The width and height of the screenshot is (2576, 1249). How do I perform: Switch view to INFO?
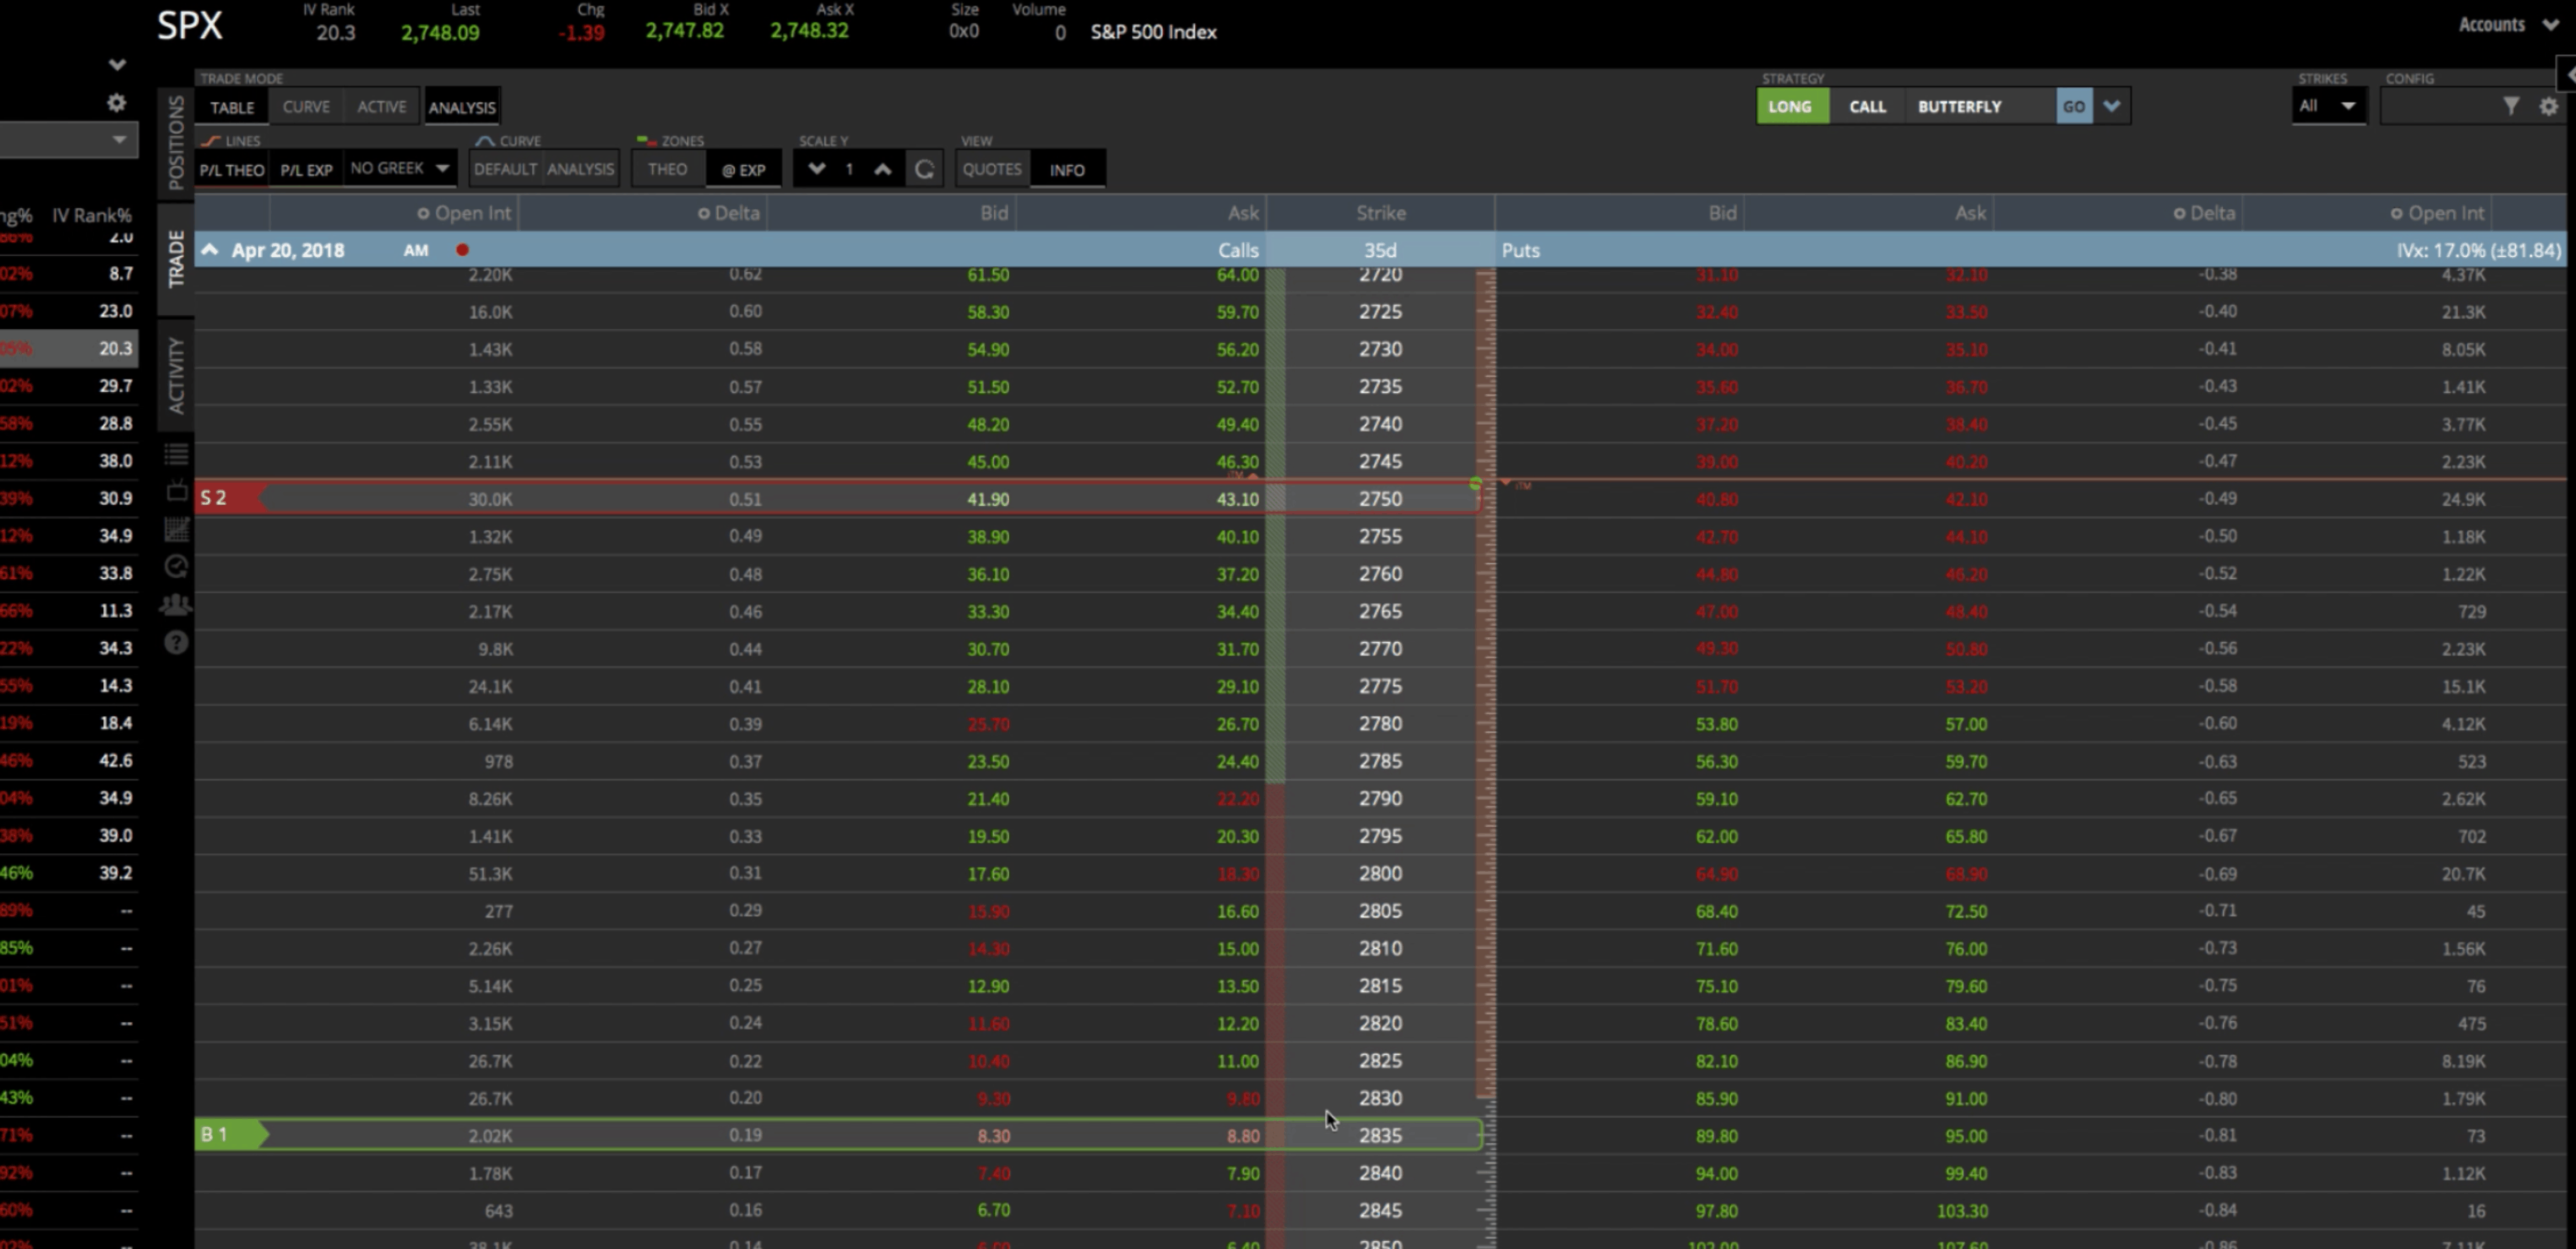[x=1067, y=169]
